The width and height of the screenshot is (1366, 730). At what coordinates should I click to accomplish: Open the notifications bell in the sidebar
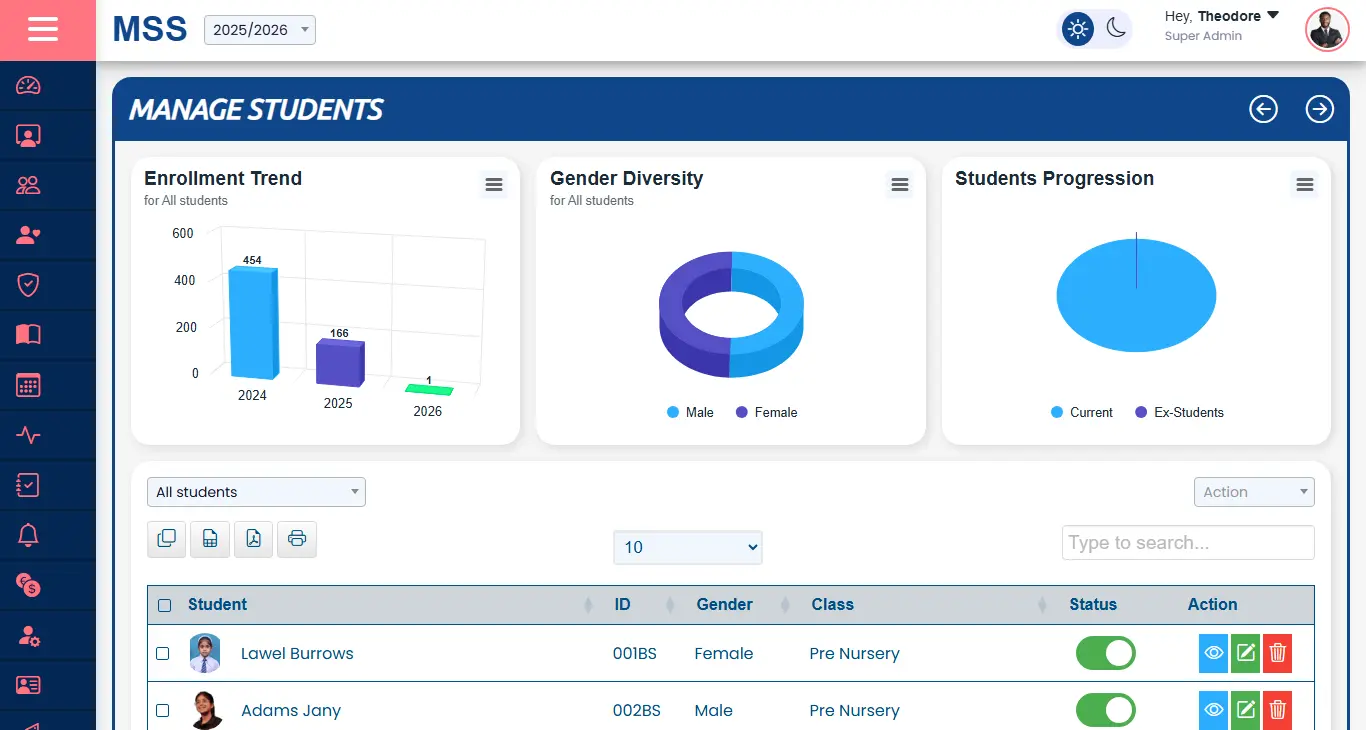pos(25,535)
